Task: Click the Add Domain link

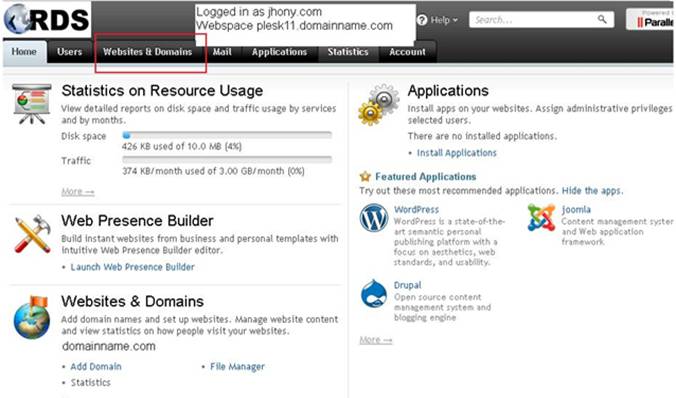Action: (96, 367)
